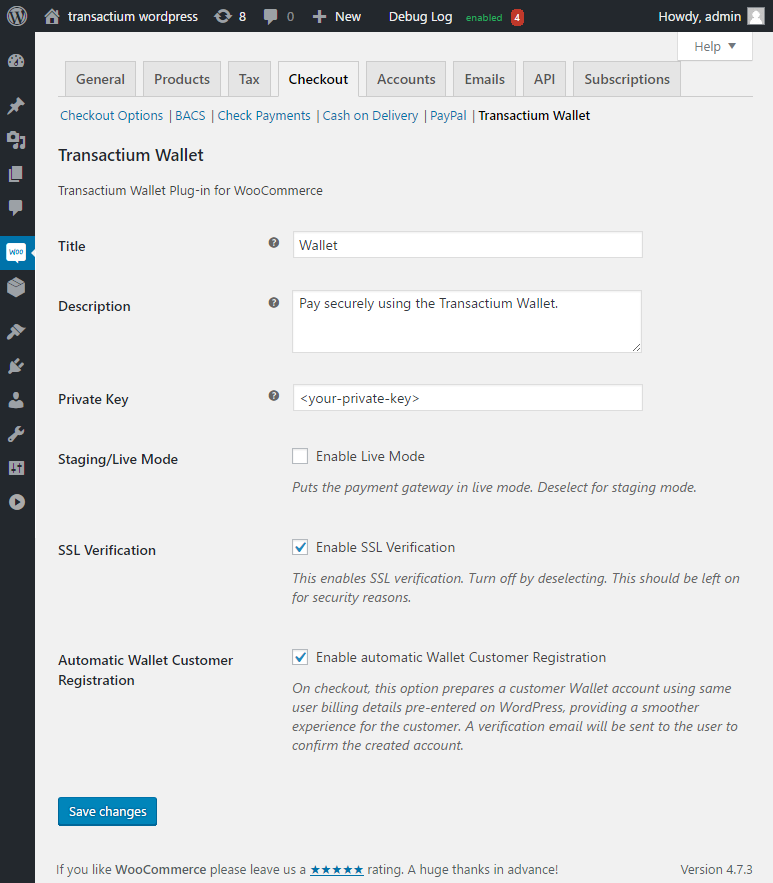Viewport: 773px width, 883px height.
Task: Open Posts via the pushpin icon
Action: [x=16, y=106]
